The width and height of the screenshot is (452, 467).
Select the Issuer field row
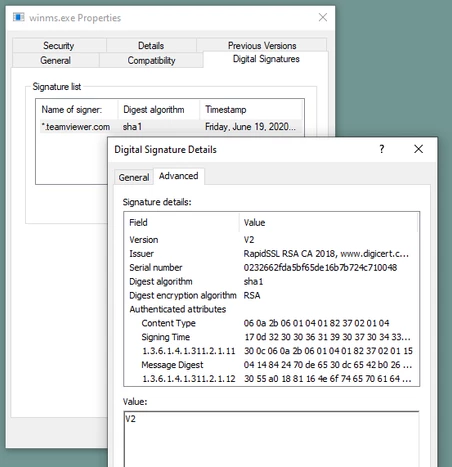coord(271,254)
